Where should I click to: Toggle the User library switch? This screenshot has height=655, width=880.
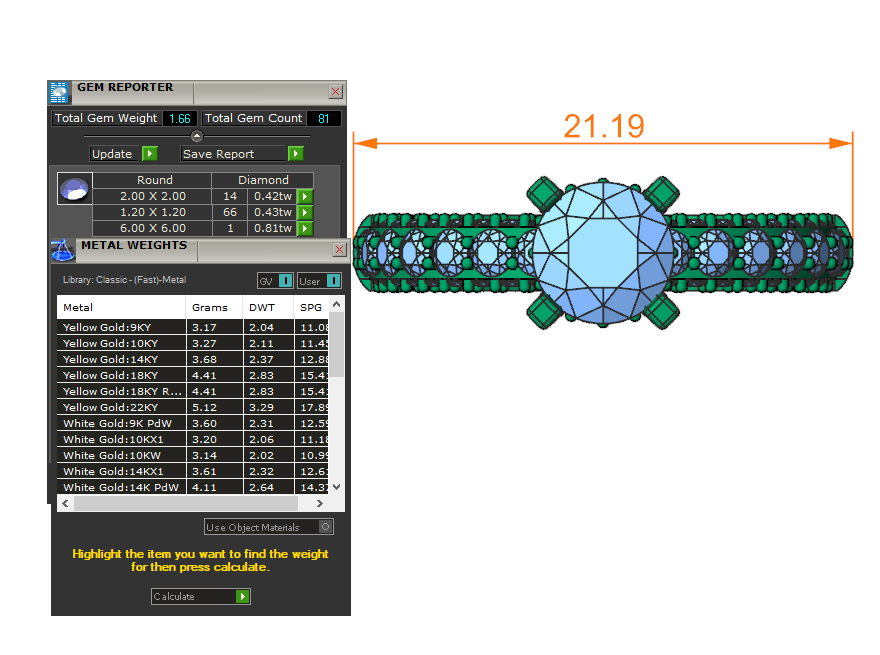[x=333, y=281]
